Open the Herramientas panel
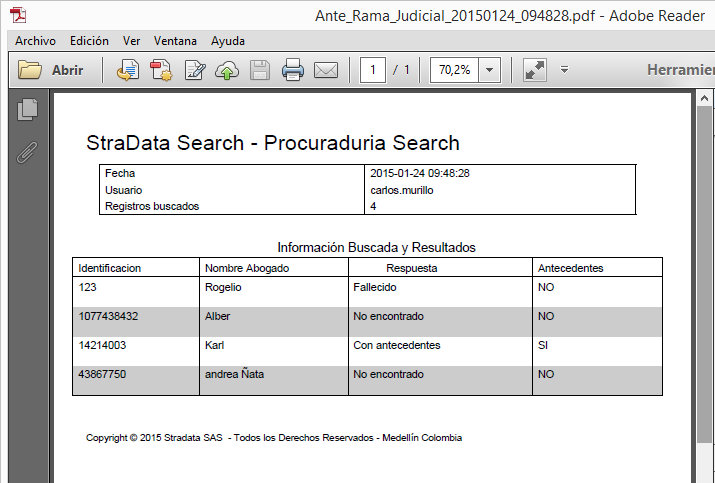The width and height of the screenshot is (715, 483). point(680,70)
